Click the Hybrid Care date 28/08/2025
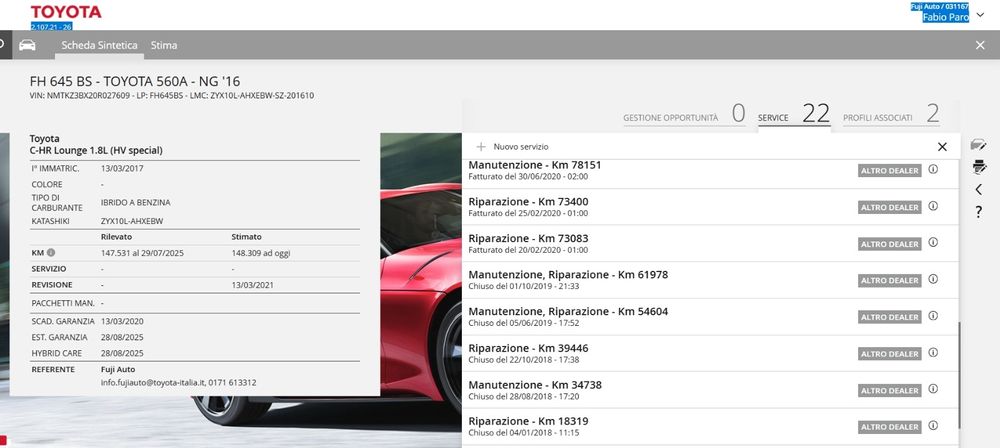Viewport: 1000px width, 448px height. click(x=122, y=353)
